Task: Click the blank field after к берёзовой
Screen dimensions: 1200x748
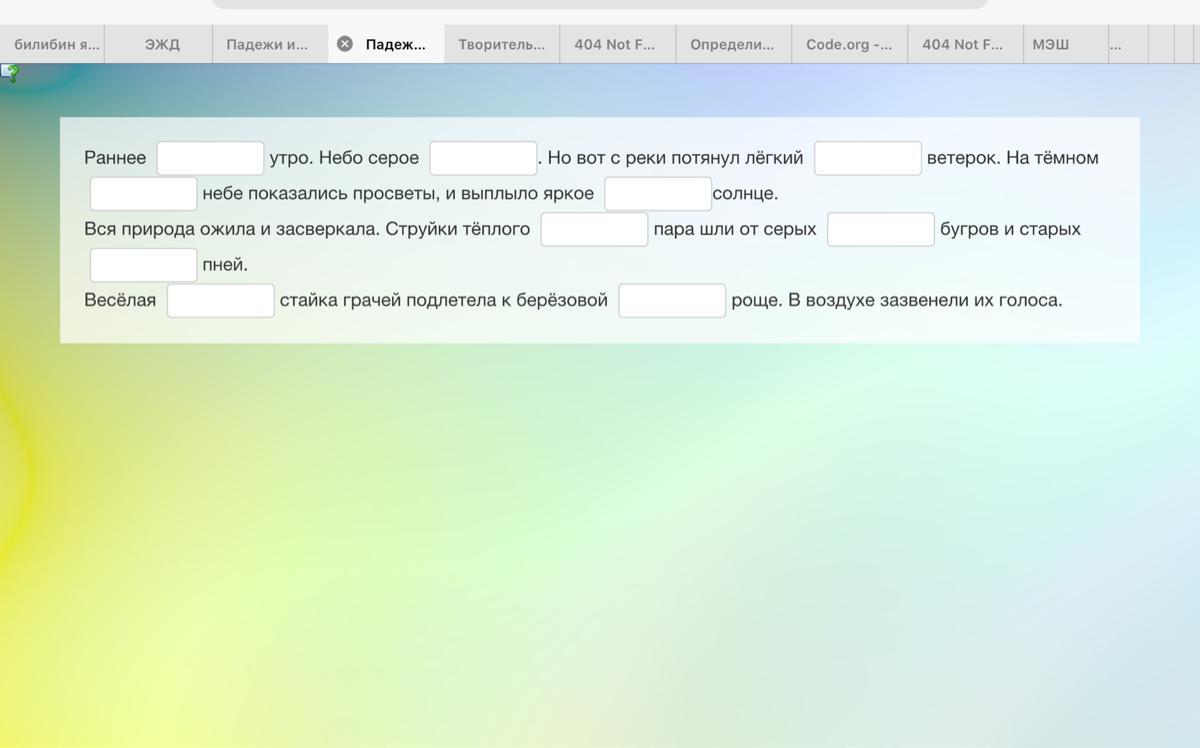Action: coord(672,300)
